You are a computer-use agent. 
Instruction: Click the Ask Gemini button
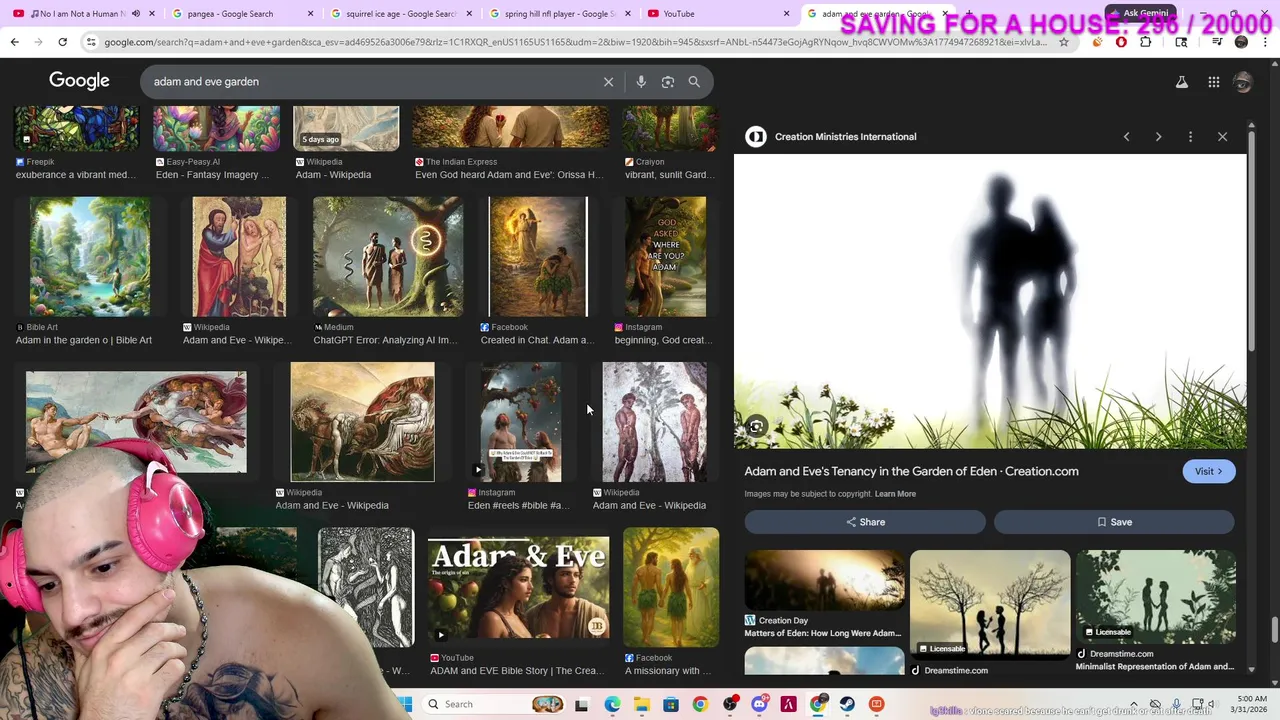click(1140, 14)
